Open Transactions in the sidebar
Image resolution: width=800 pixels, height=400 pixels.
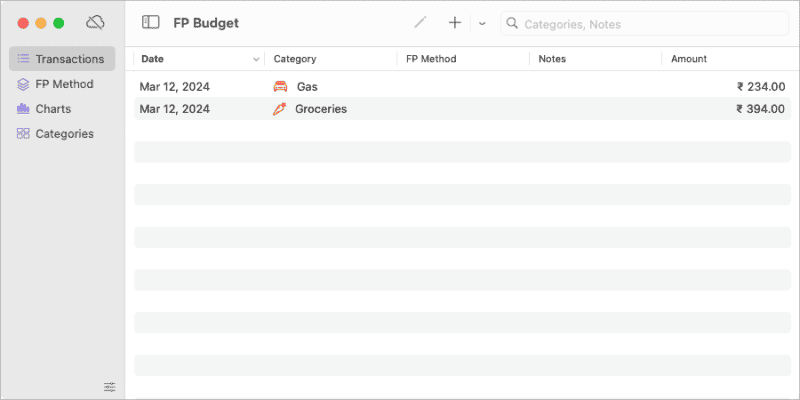coord(62,59)
